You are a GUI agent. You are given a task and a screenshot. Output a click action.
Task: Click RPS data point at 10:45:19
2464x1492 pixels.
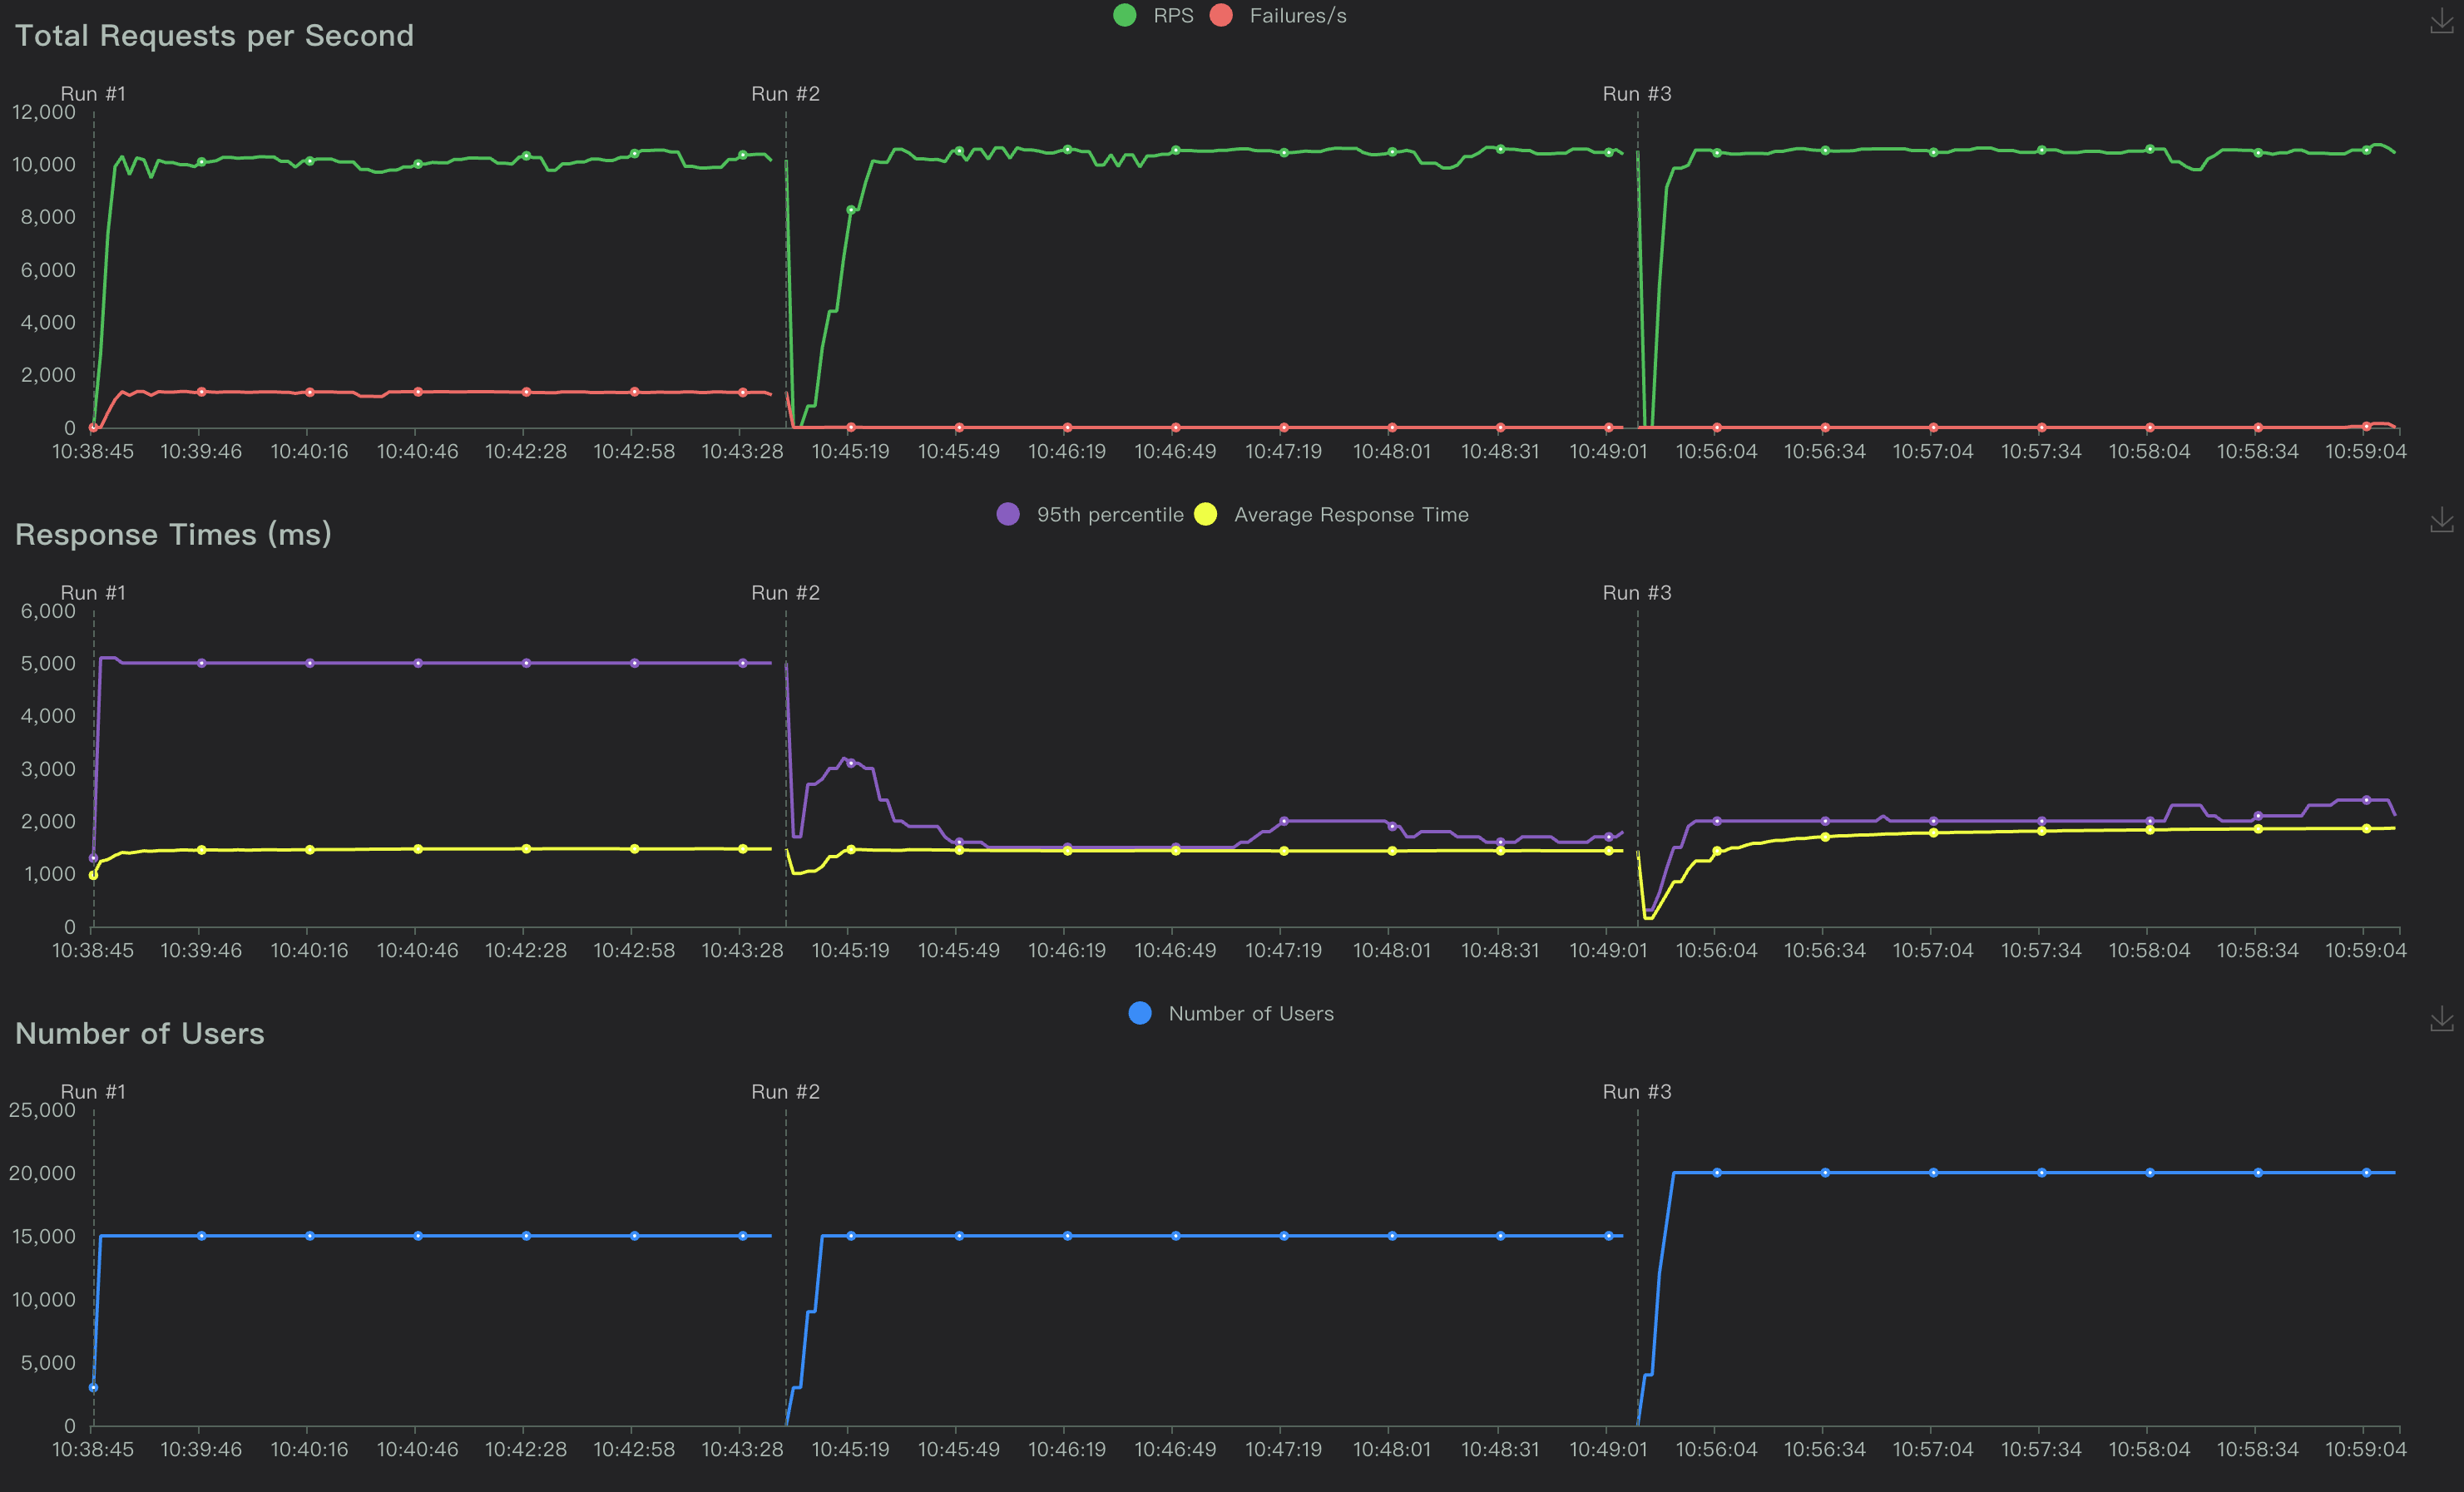851,210
